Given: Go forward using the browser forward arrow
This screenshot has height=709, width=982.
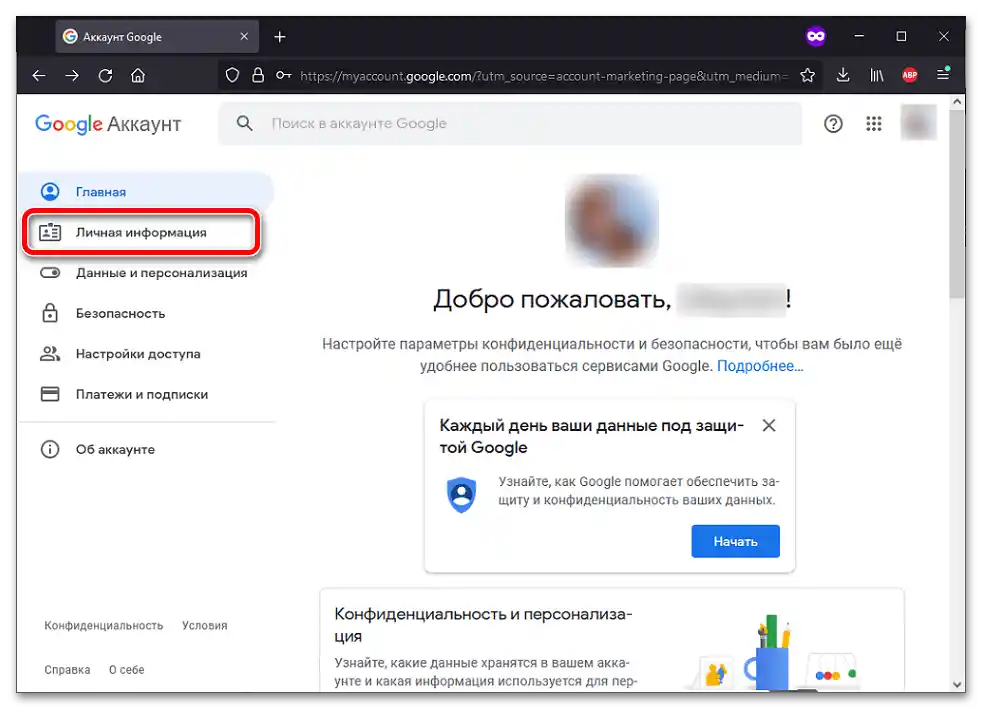Looking at the screenshot, I should tap(72, 76).
